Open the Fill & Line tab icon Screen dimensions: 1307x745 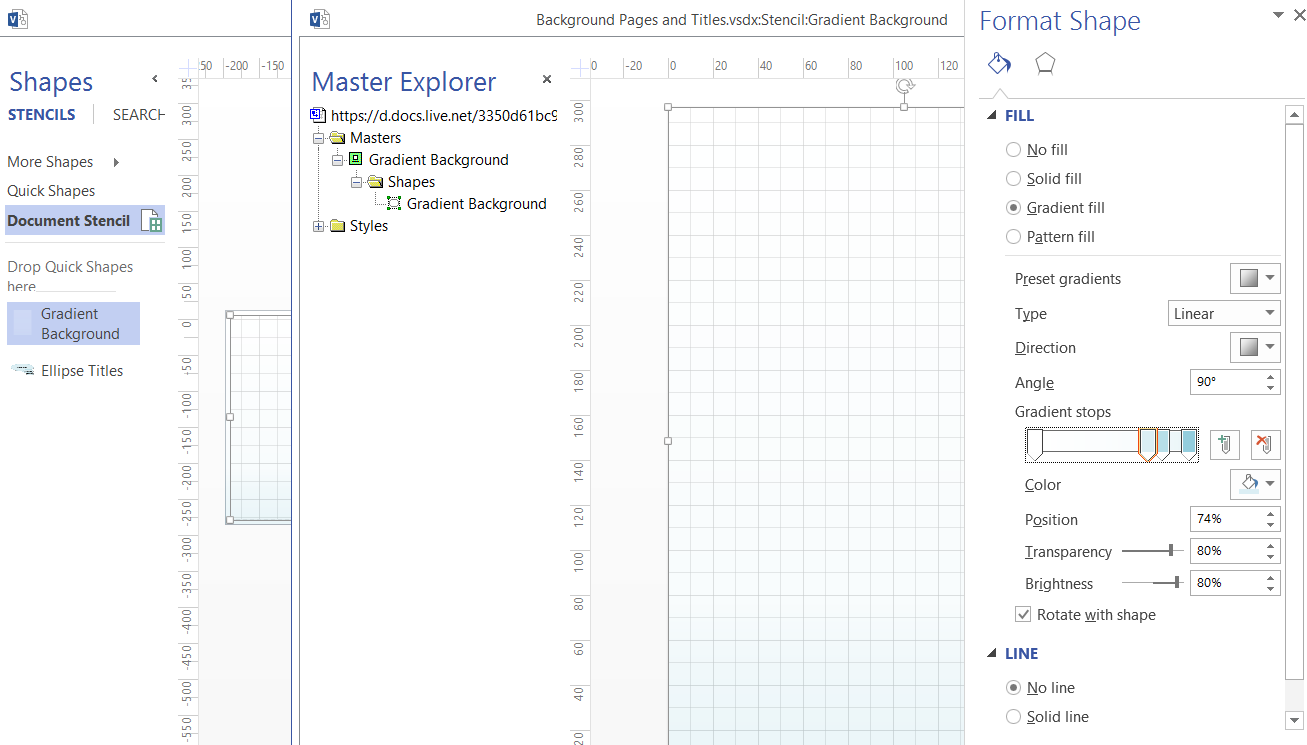click(x=999, y=64)
